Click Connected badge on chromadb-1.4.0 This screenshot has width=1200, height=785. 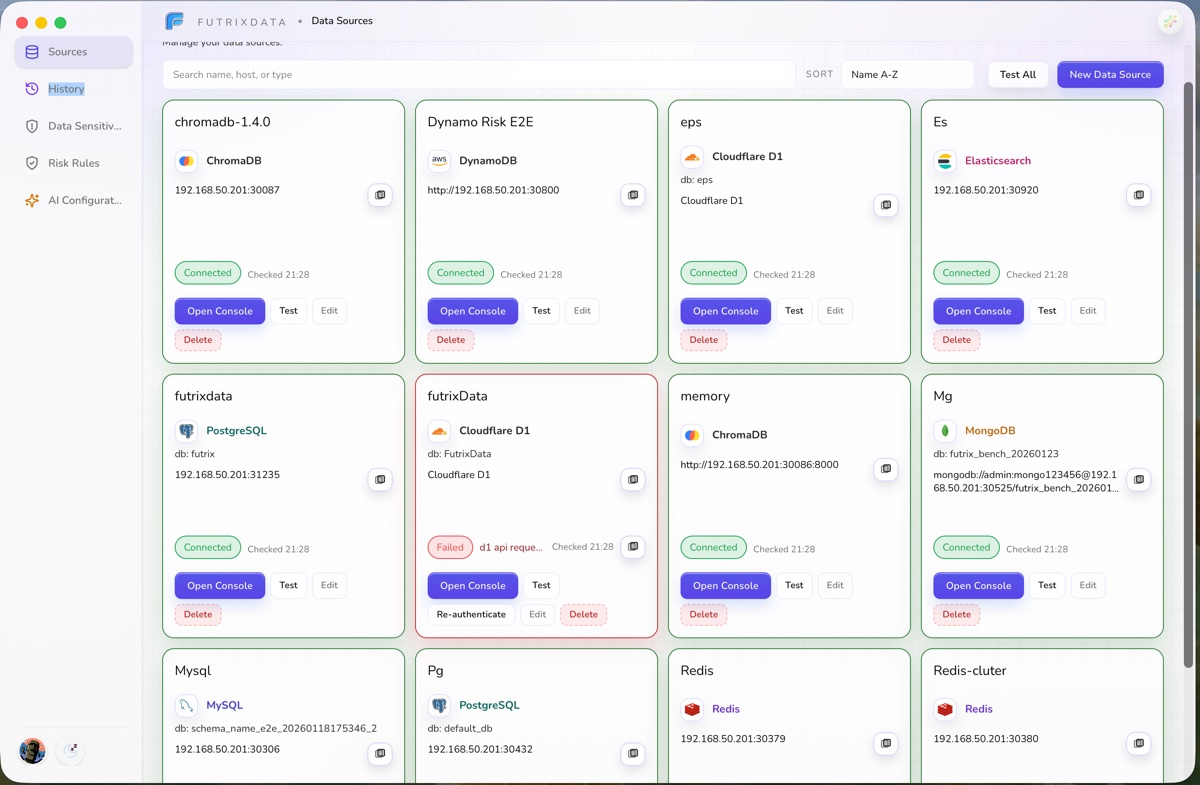208,273
